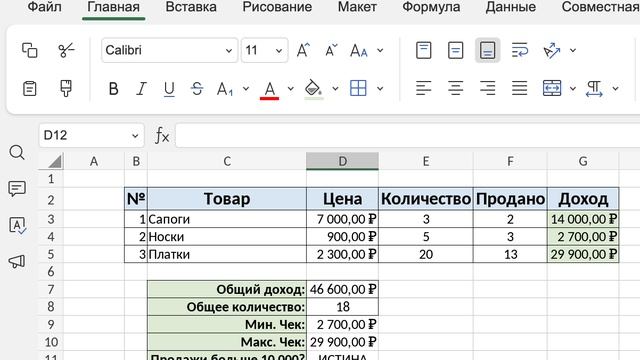Open the Файл menu
The height and width of the screenshot is (360, 640).
pyautogui.click(x=44, y=7)
